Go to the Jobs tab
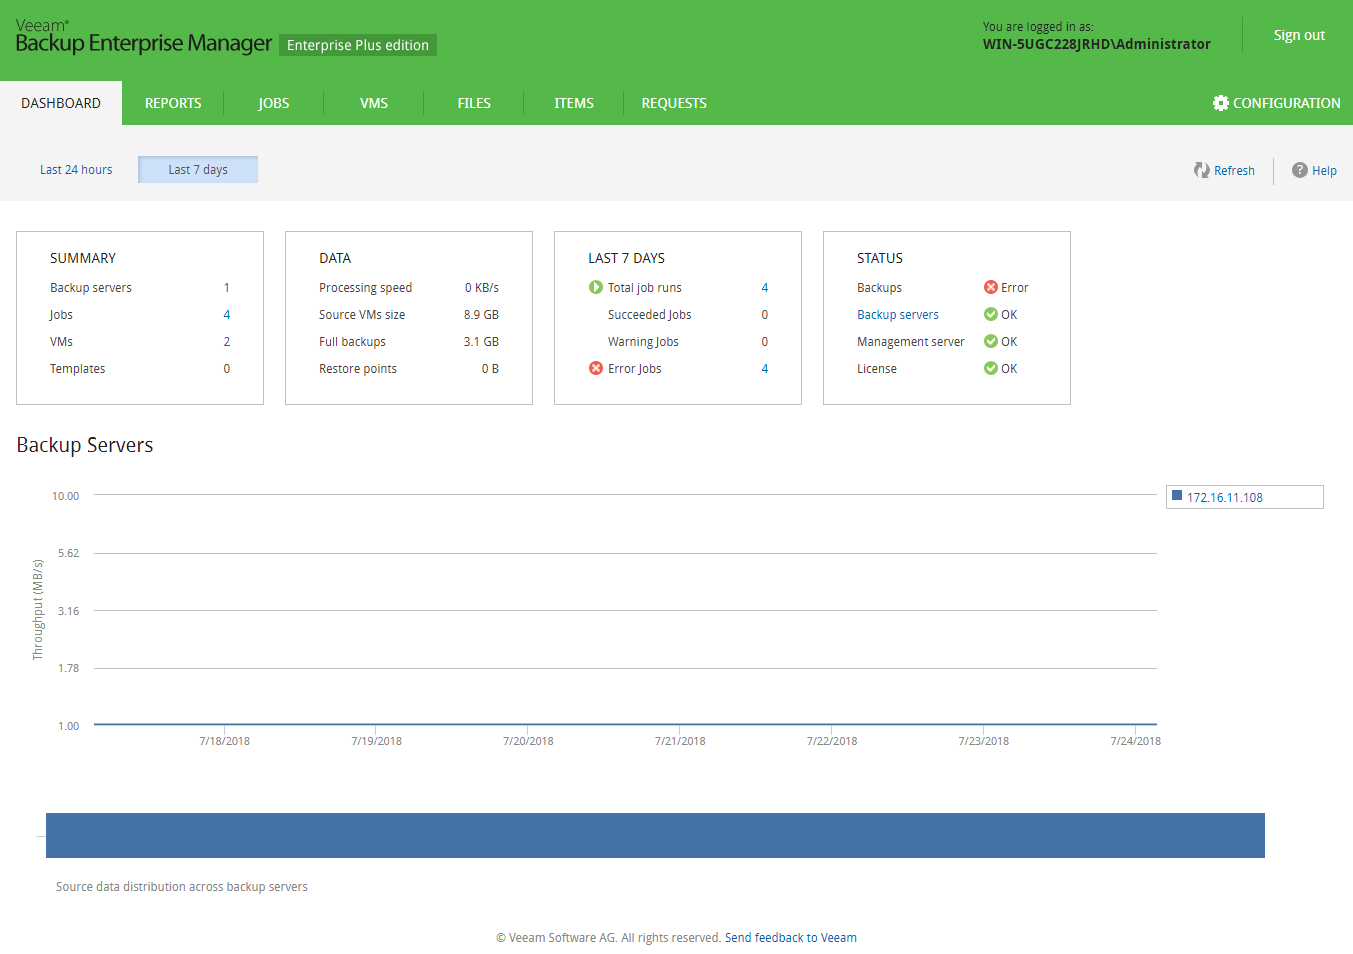Screen dimensions: 1353x954 [x=273, y=103]
